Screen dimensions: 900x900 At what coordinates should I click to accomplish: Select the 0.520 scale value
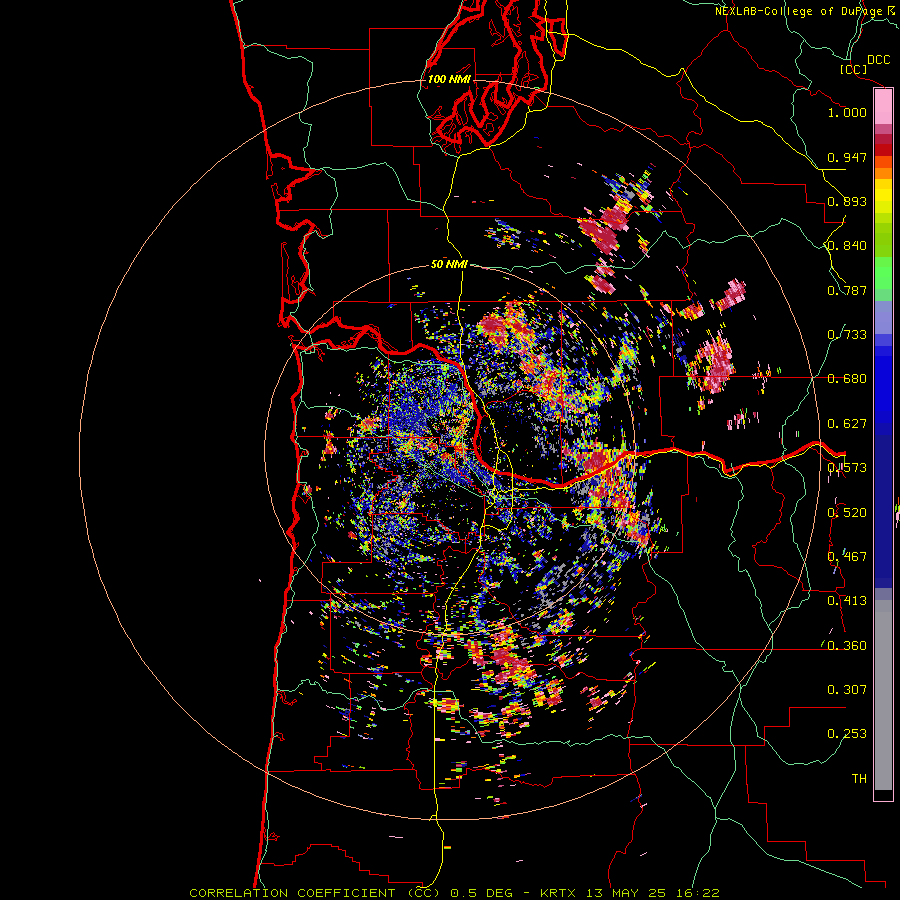click(x=847, y=513)
